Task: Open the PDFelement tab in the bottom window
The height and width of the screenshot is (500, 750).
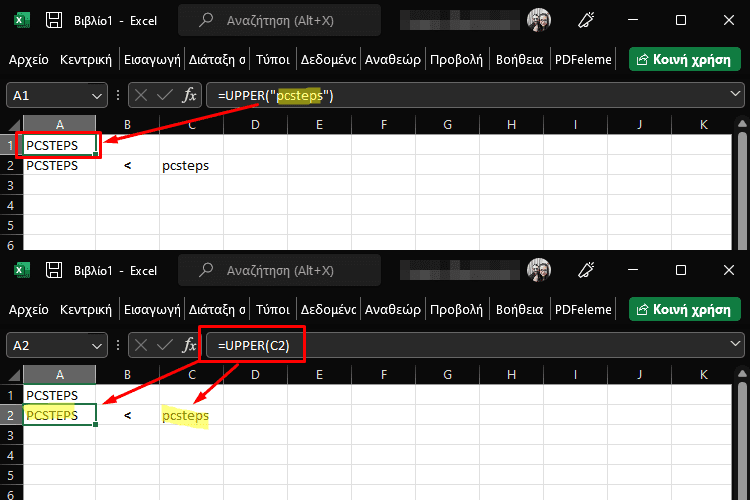Action: [583, 310]
